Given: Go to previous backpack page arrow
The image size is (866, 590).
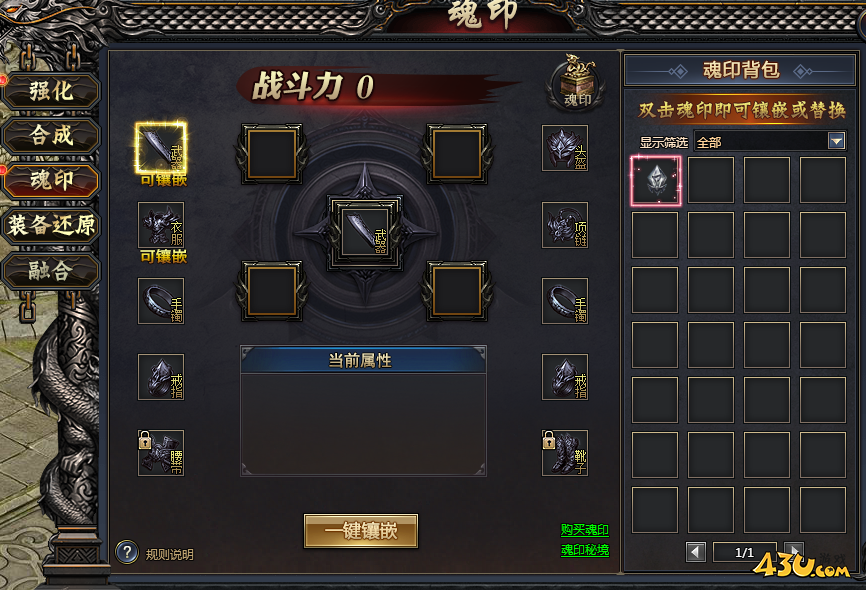Looking at the screenshot, I should [x=696, y=551].
